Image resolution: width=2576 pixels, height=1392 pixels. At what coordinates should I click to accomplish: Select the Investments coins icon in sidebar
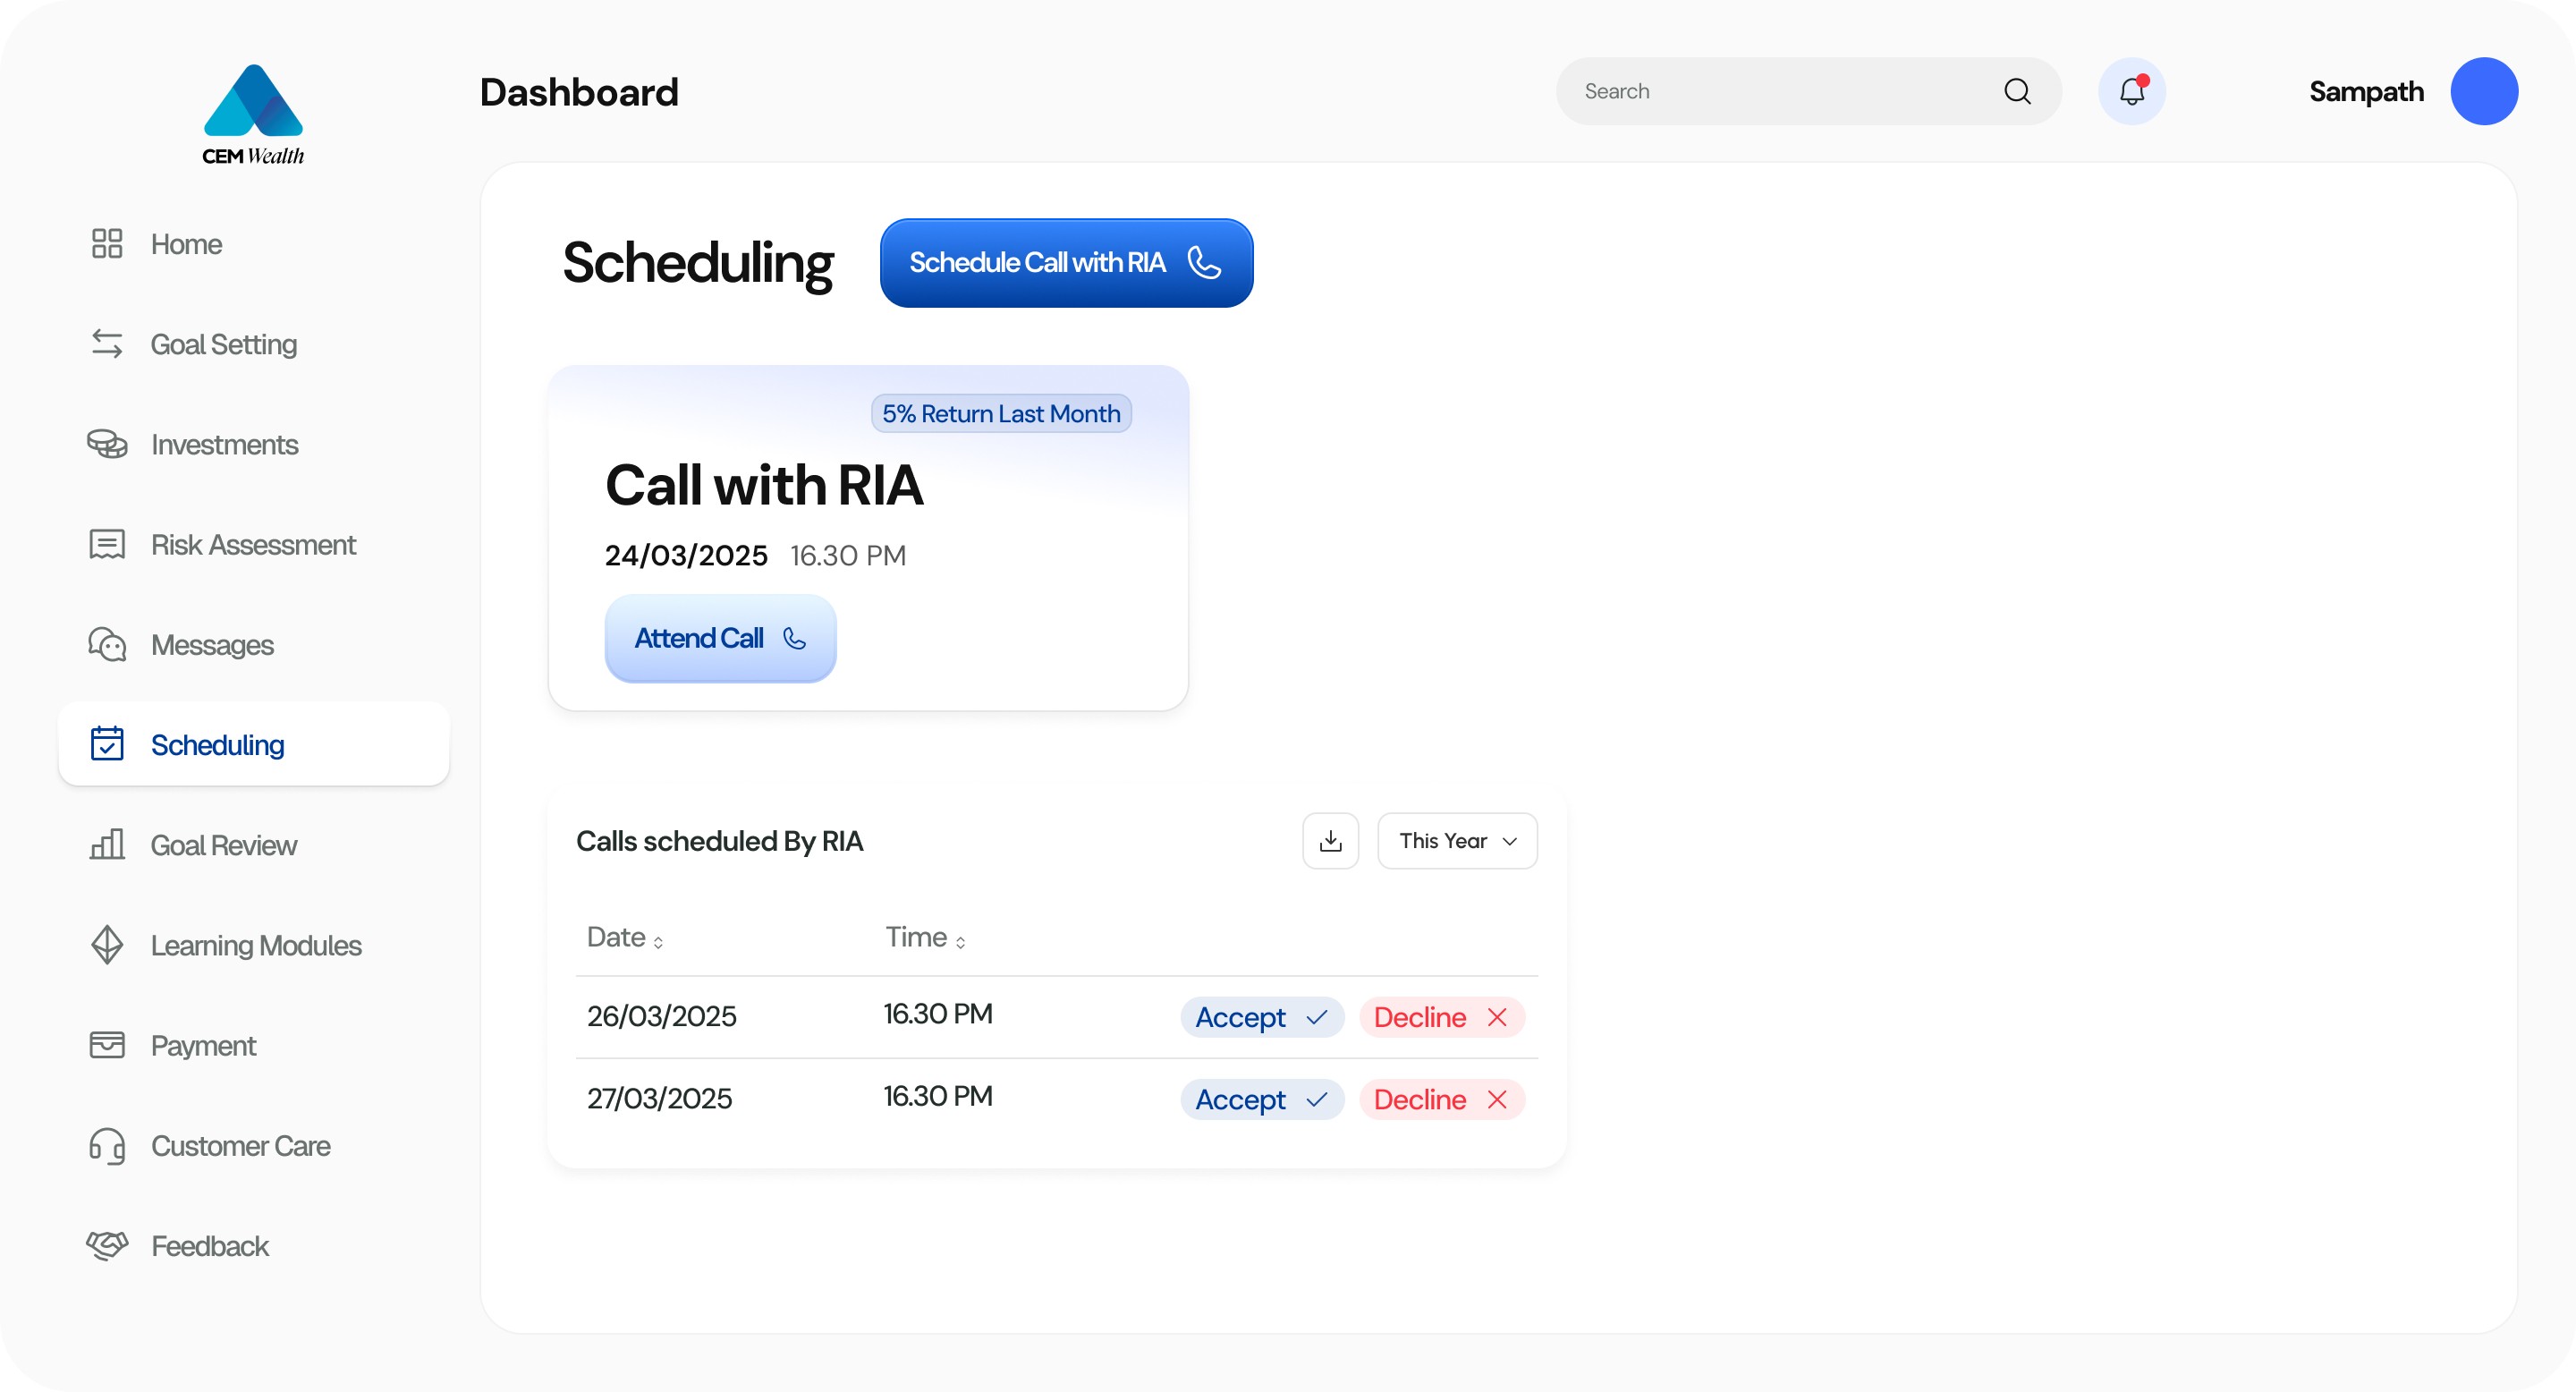click(107, 444)
